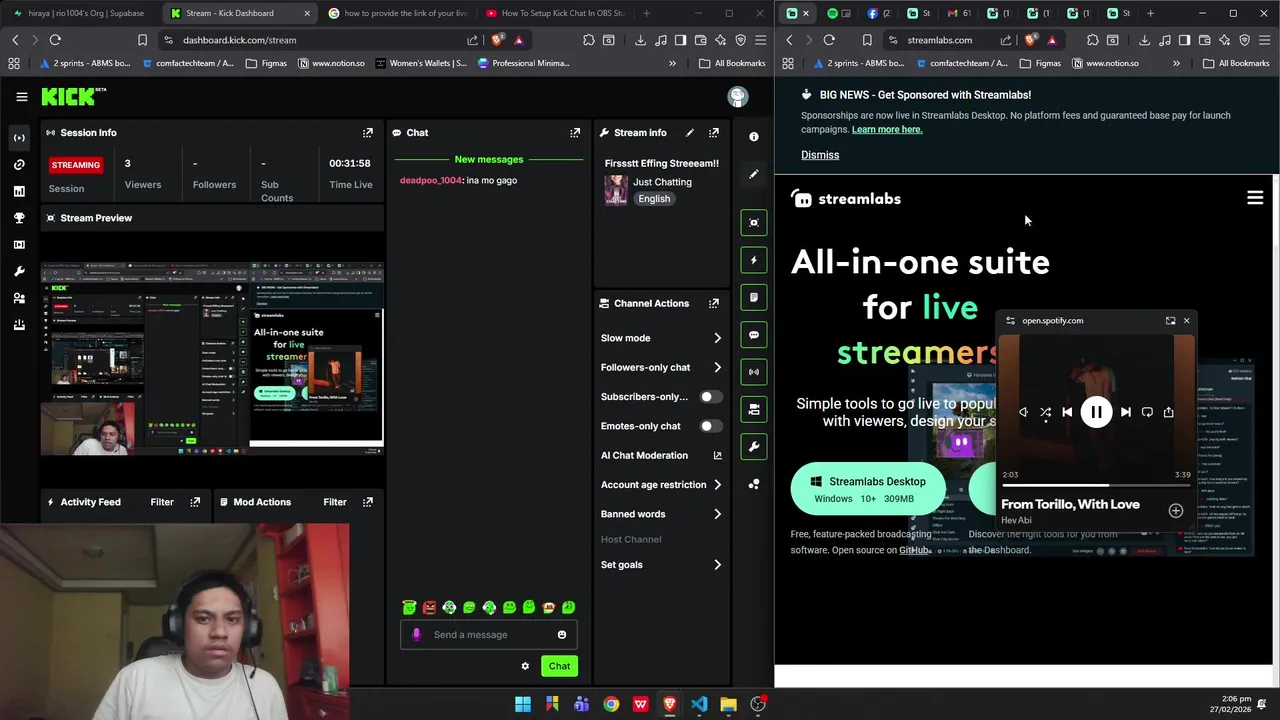Open AI Chat Moderation link
The width and height of the screenshot is (1280, 720).
[x=661, y=455]
